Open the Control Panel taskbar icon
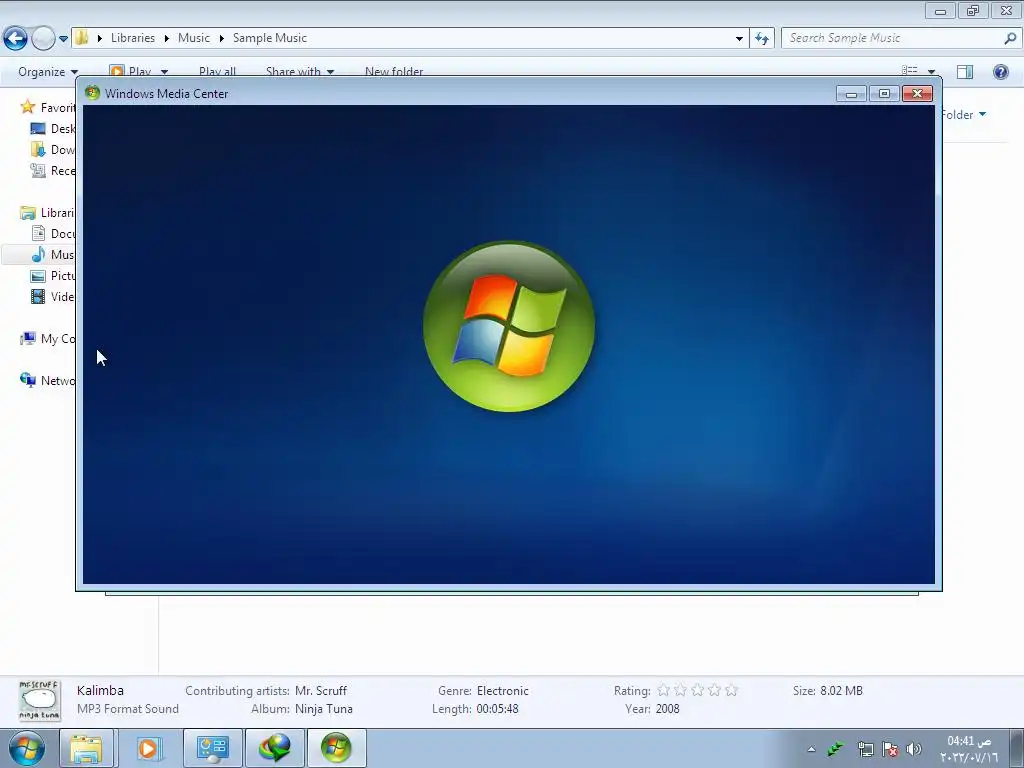1024x768 pixels. 212,748
